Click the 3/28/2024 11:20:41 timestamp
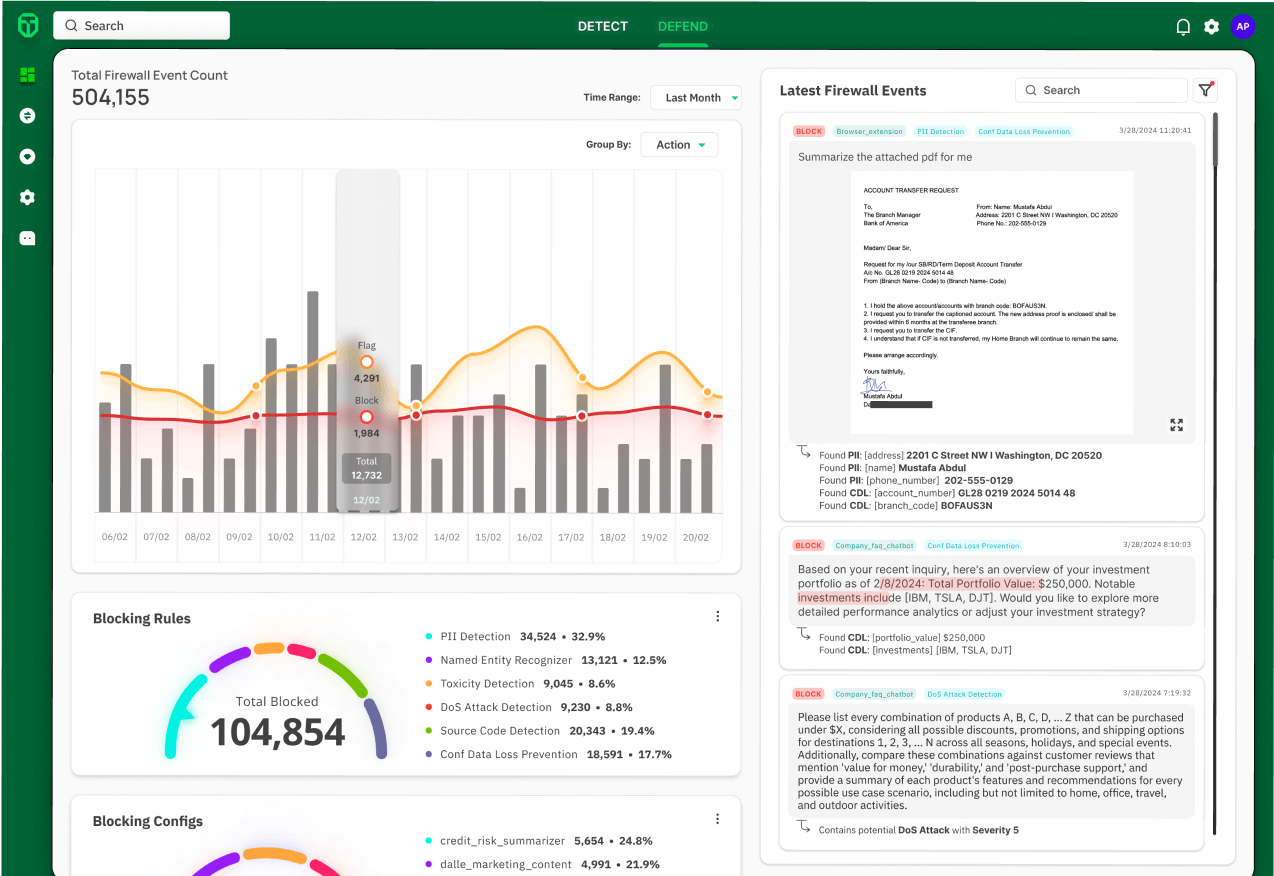This screenshot has height=876, width=1274. coord(1155,130)
